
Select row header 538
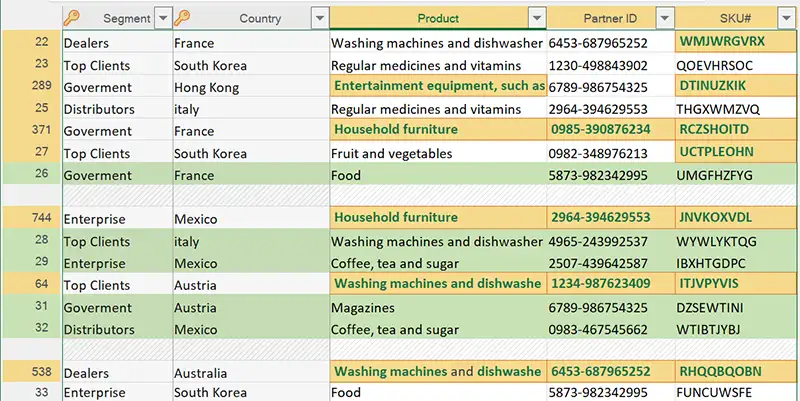(33, 371)
